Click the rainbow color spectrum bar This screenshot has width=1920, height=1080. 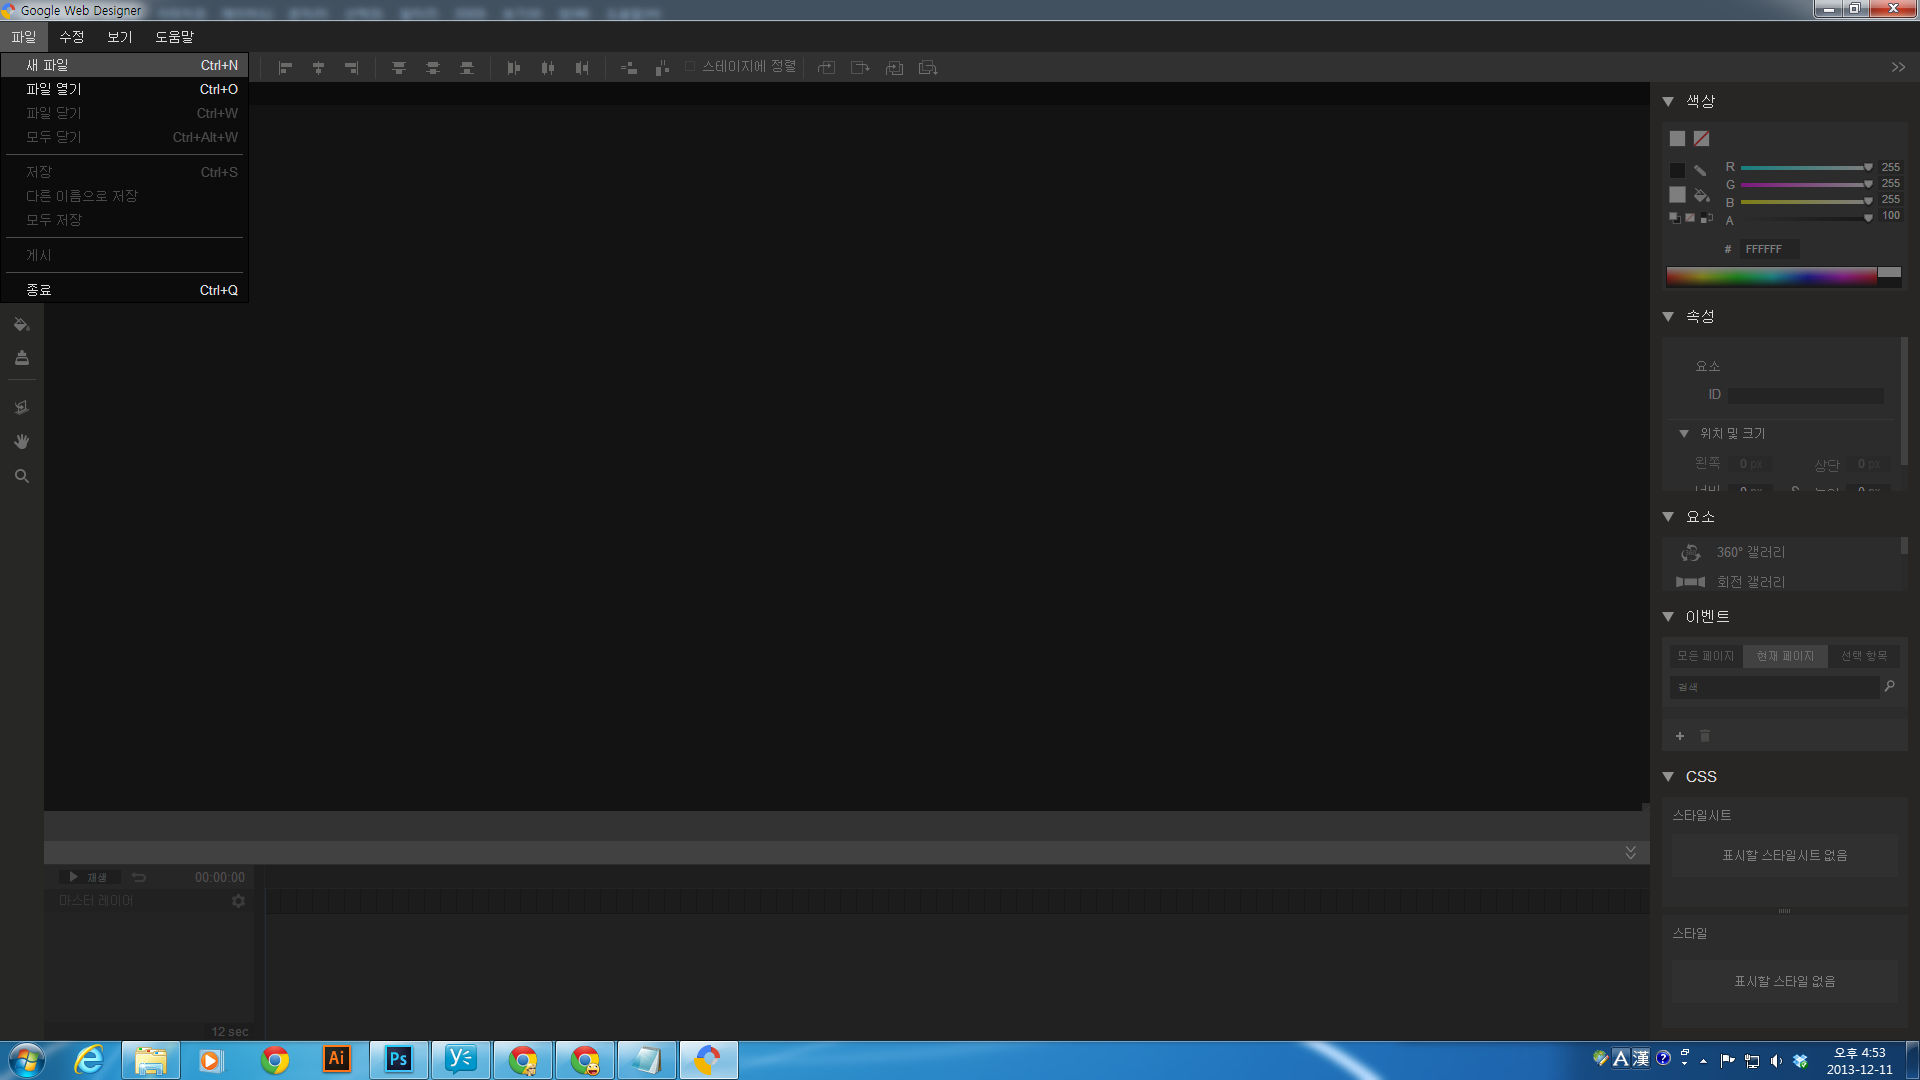click(1770, 277)
